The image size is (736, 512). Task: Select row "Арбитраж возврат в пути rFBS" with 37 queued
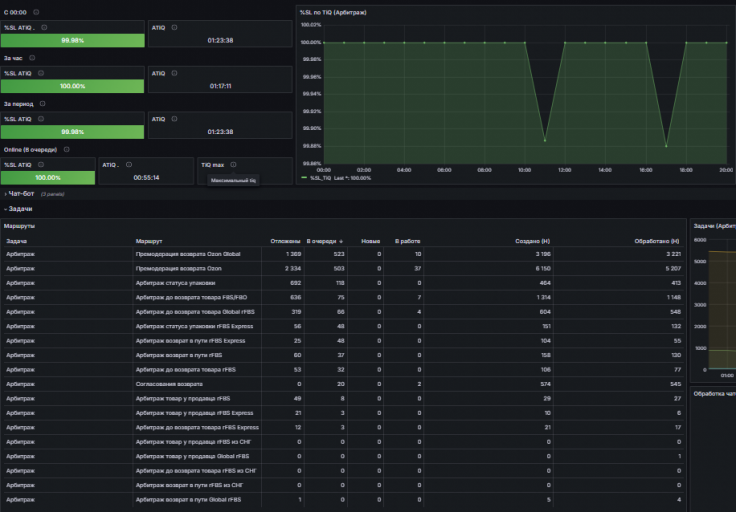pyautogui.click(x=343, y=355)
